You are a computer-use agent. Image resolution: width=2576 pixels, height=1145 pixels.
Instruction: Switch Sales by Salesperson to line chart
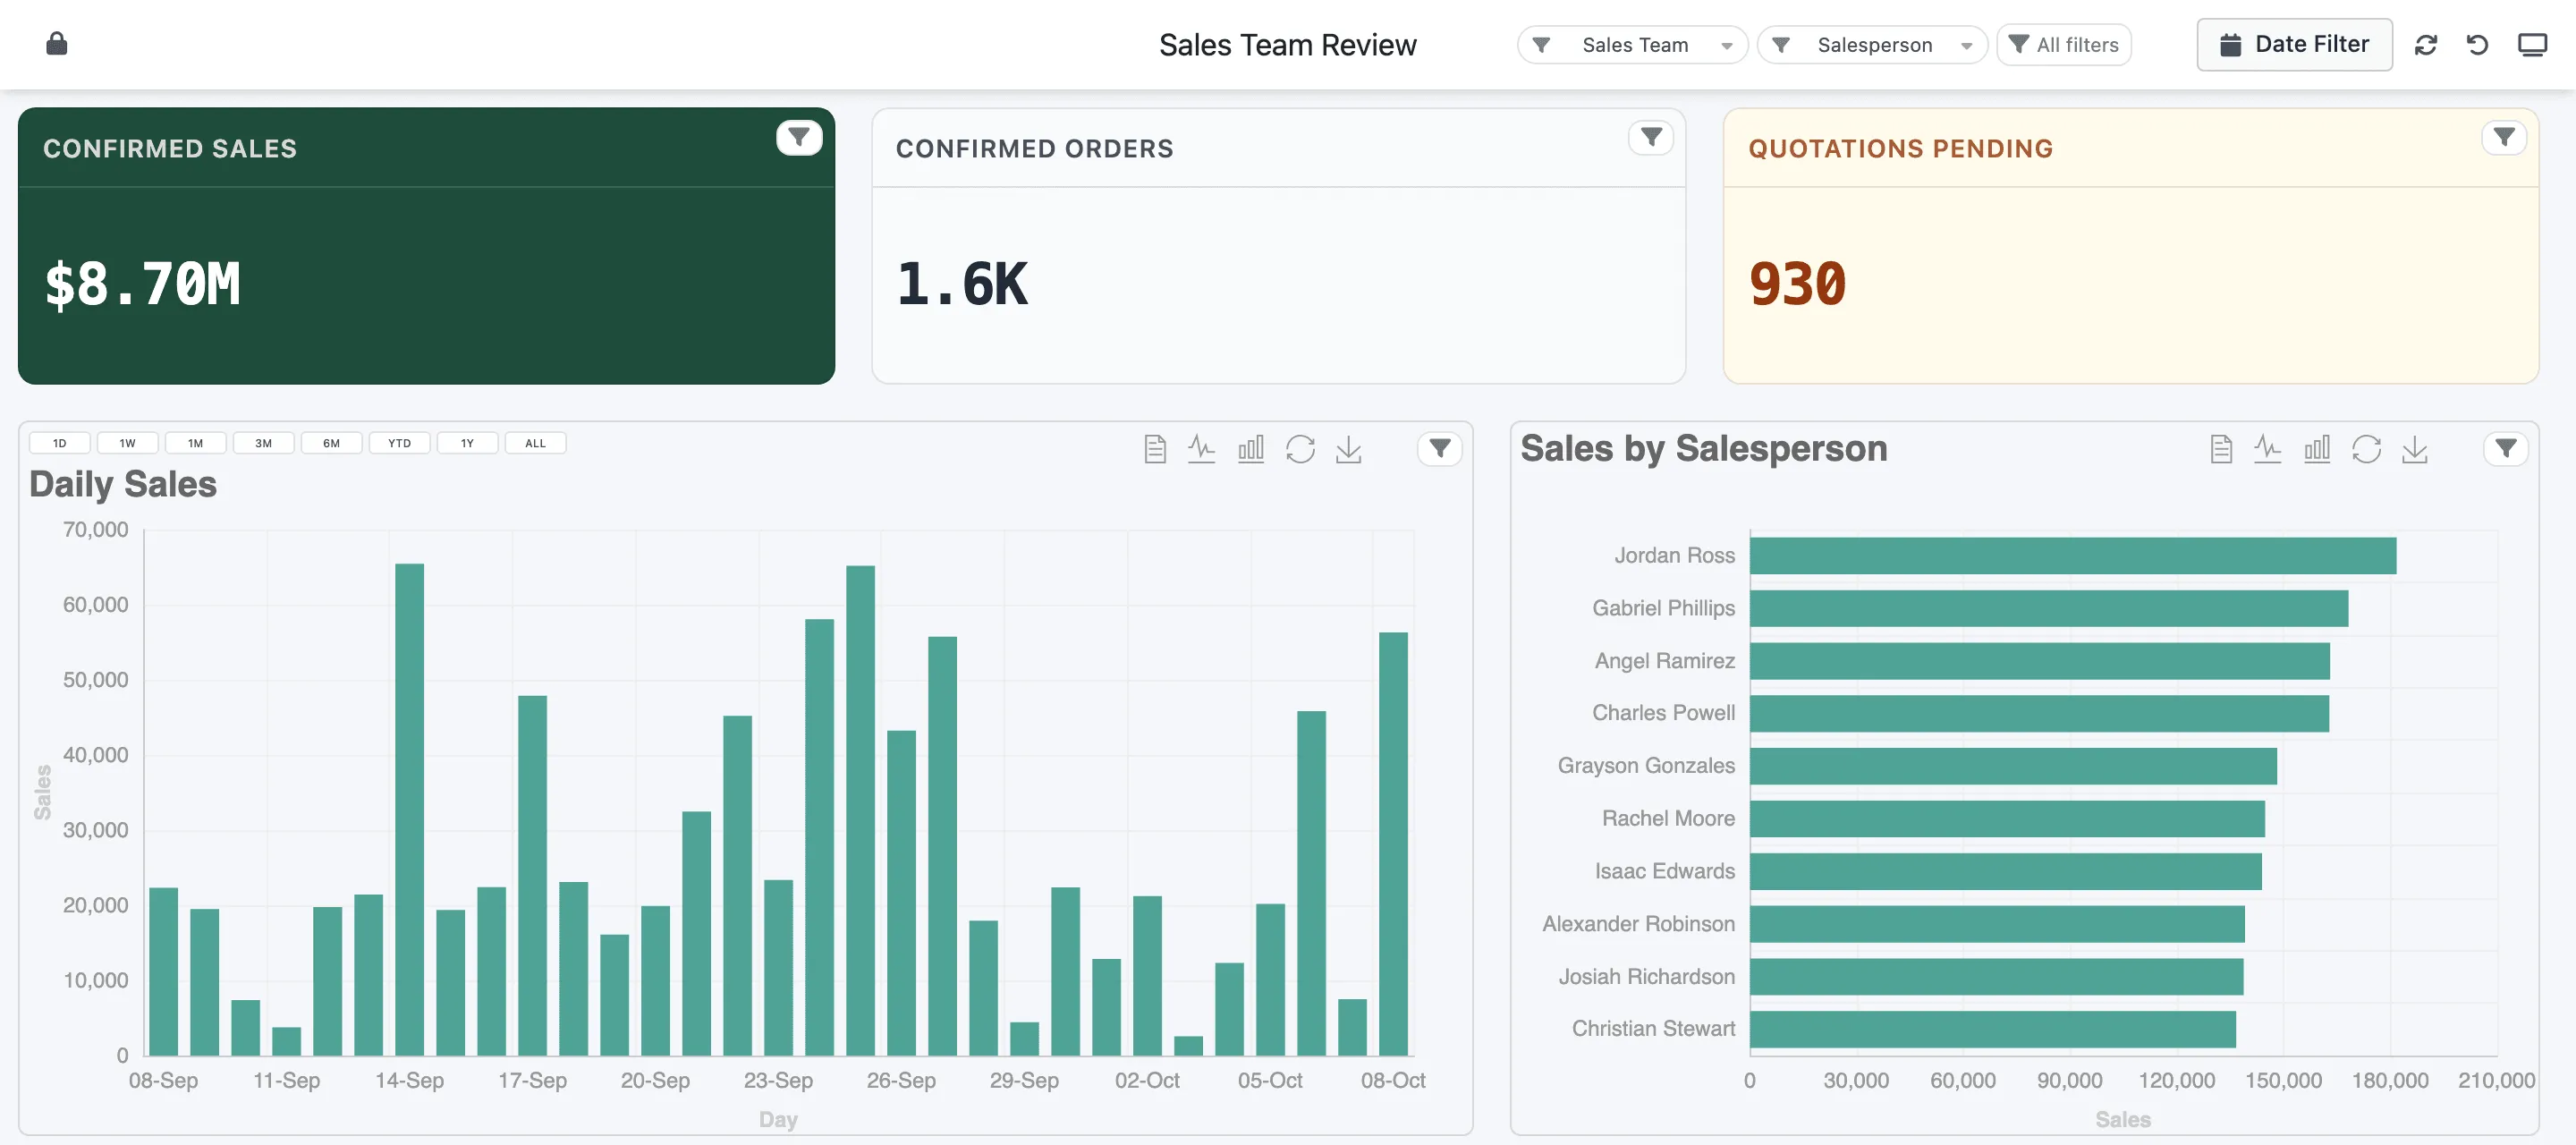pos(2268,449)
